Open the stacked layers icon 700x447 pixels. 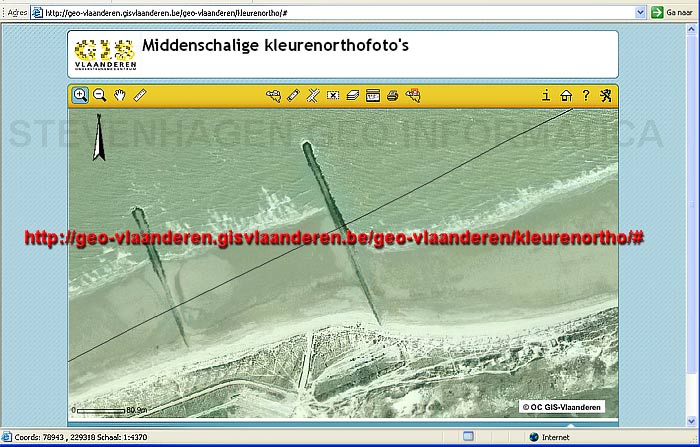[x=353, y=96]
